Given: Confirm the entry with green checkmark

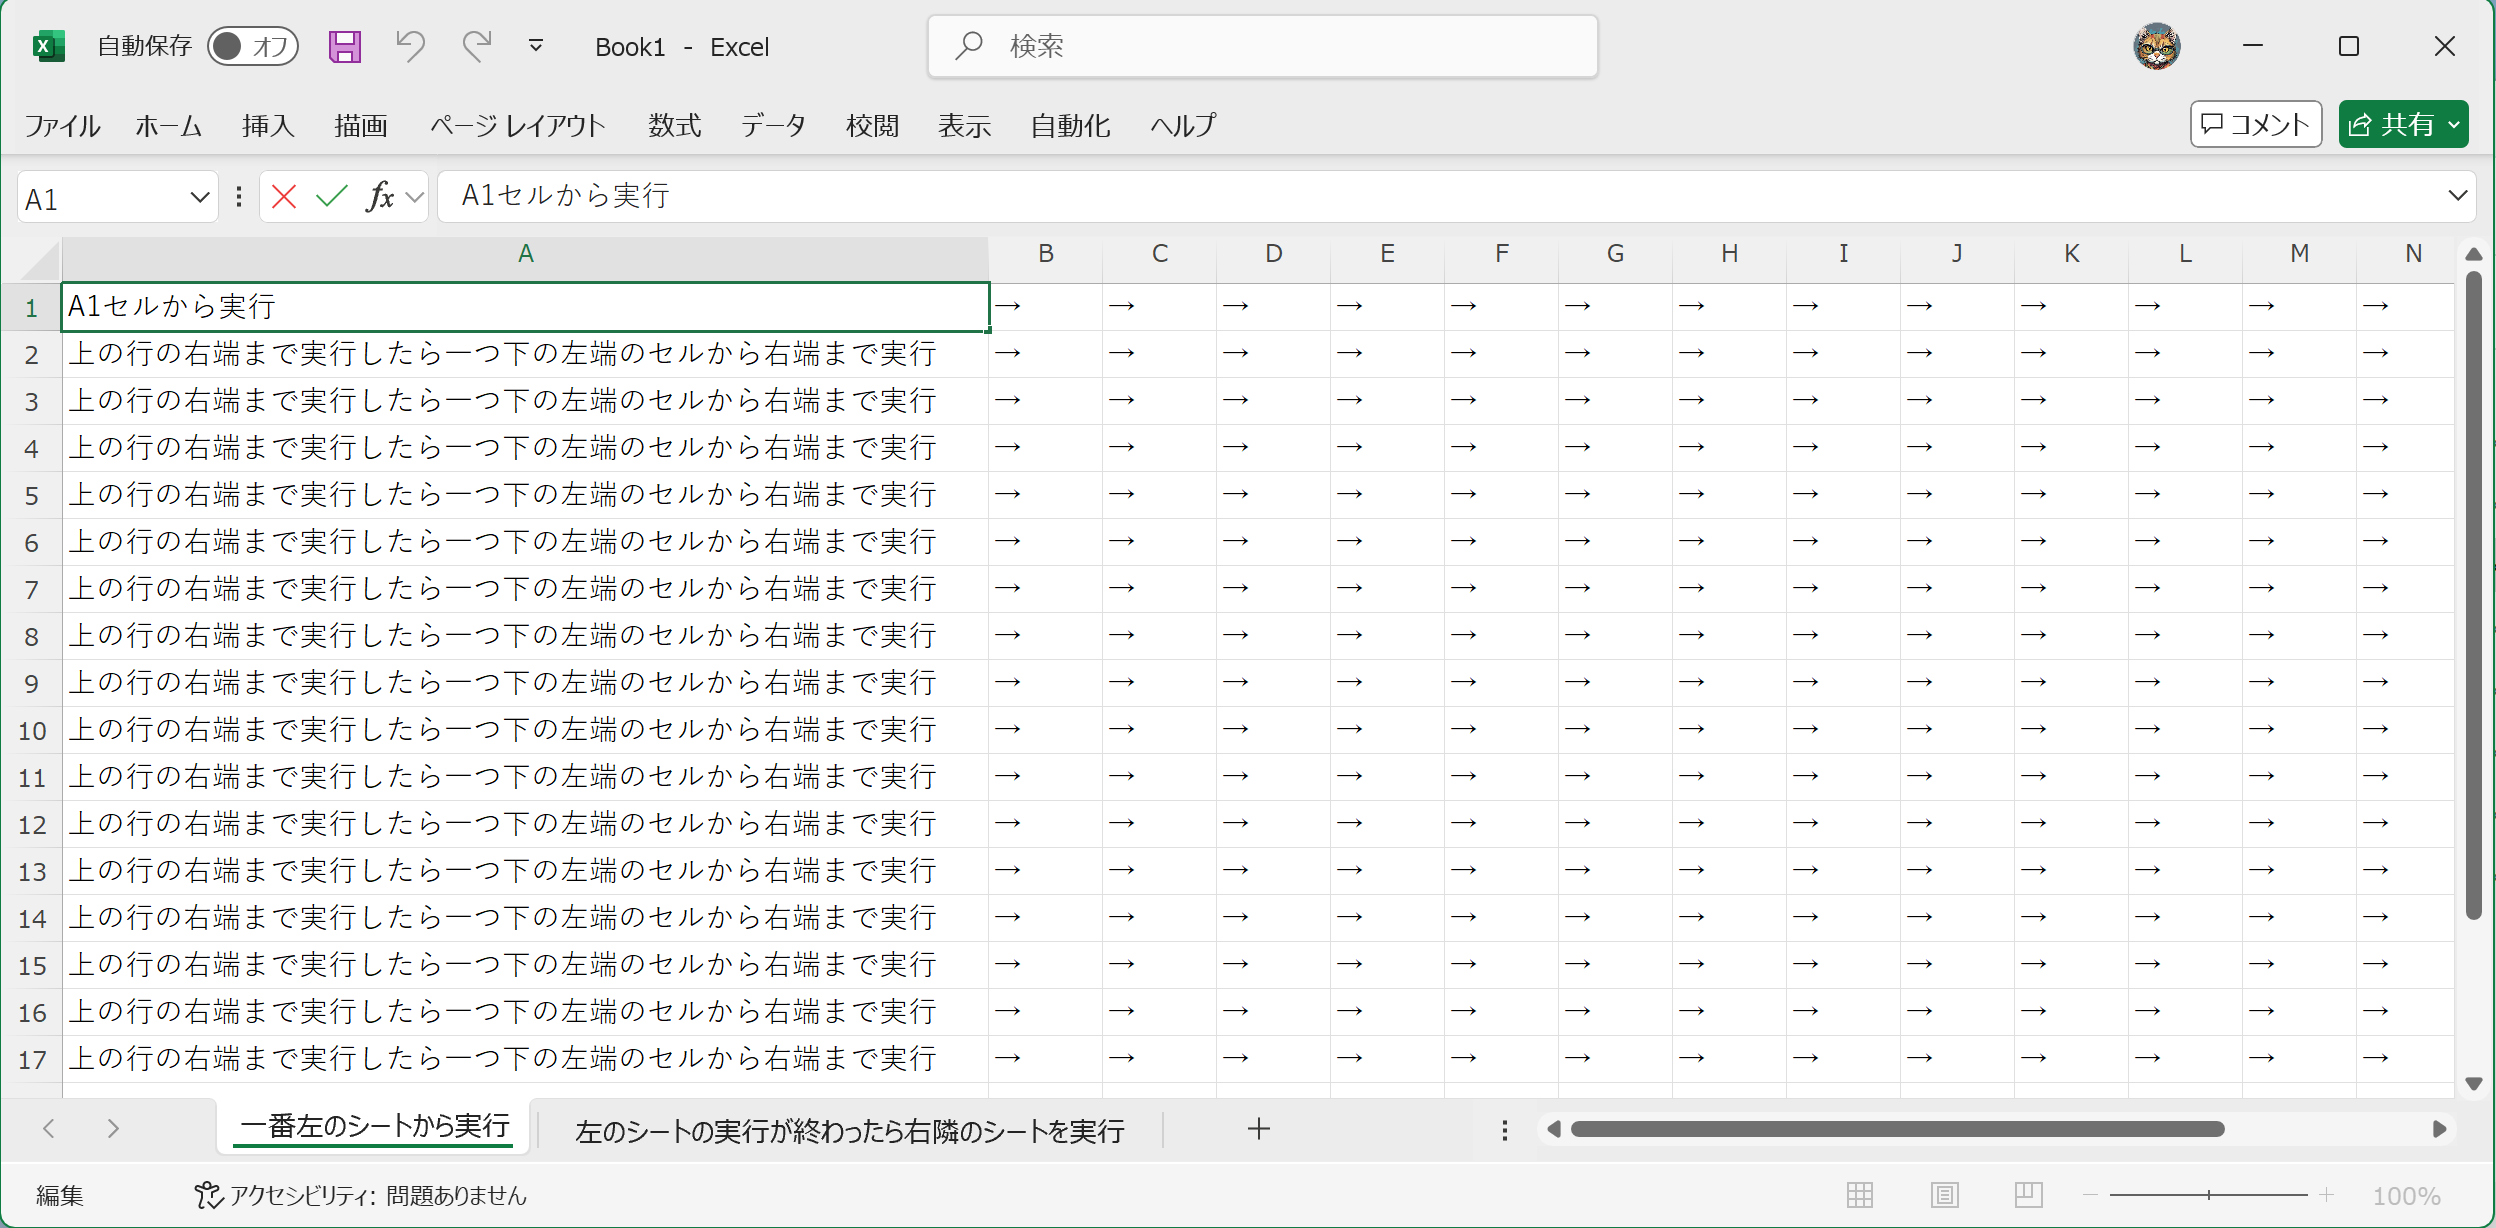Looking at the screenshot, I should 331,197.
